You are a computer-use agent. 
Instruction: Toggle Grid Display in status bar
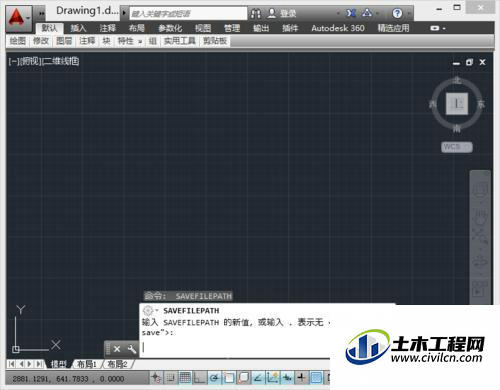(x=185, y=378)
